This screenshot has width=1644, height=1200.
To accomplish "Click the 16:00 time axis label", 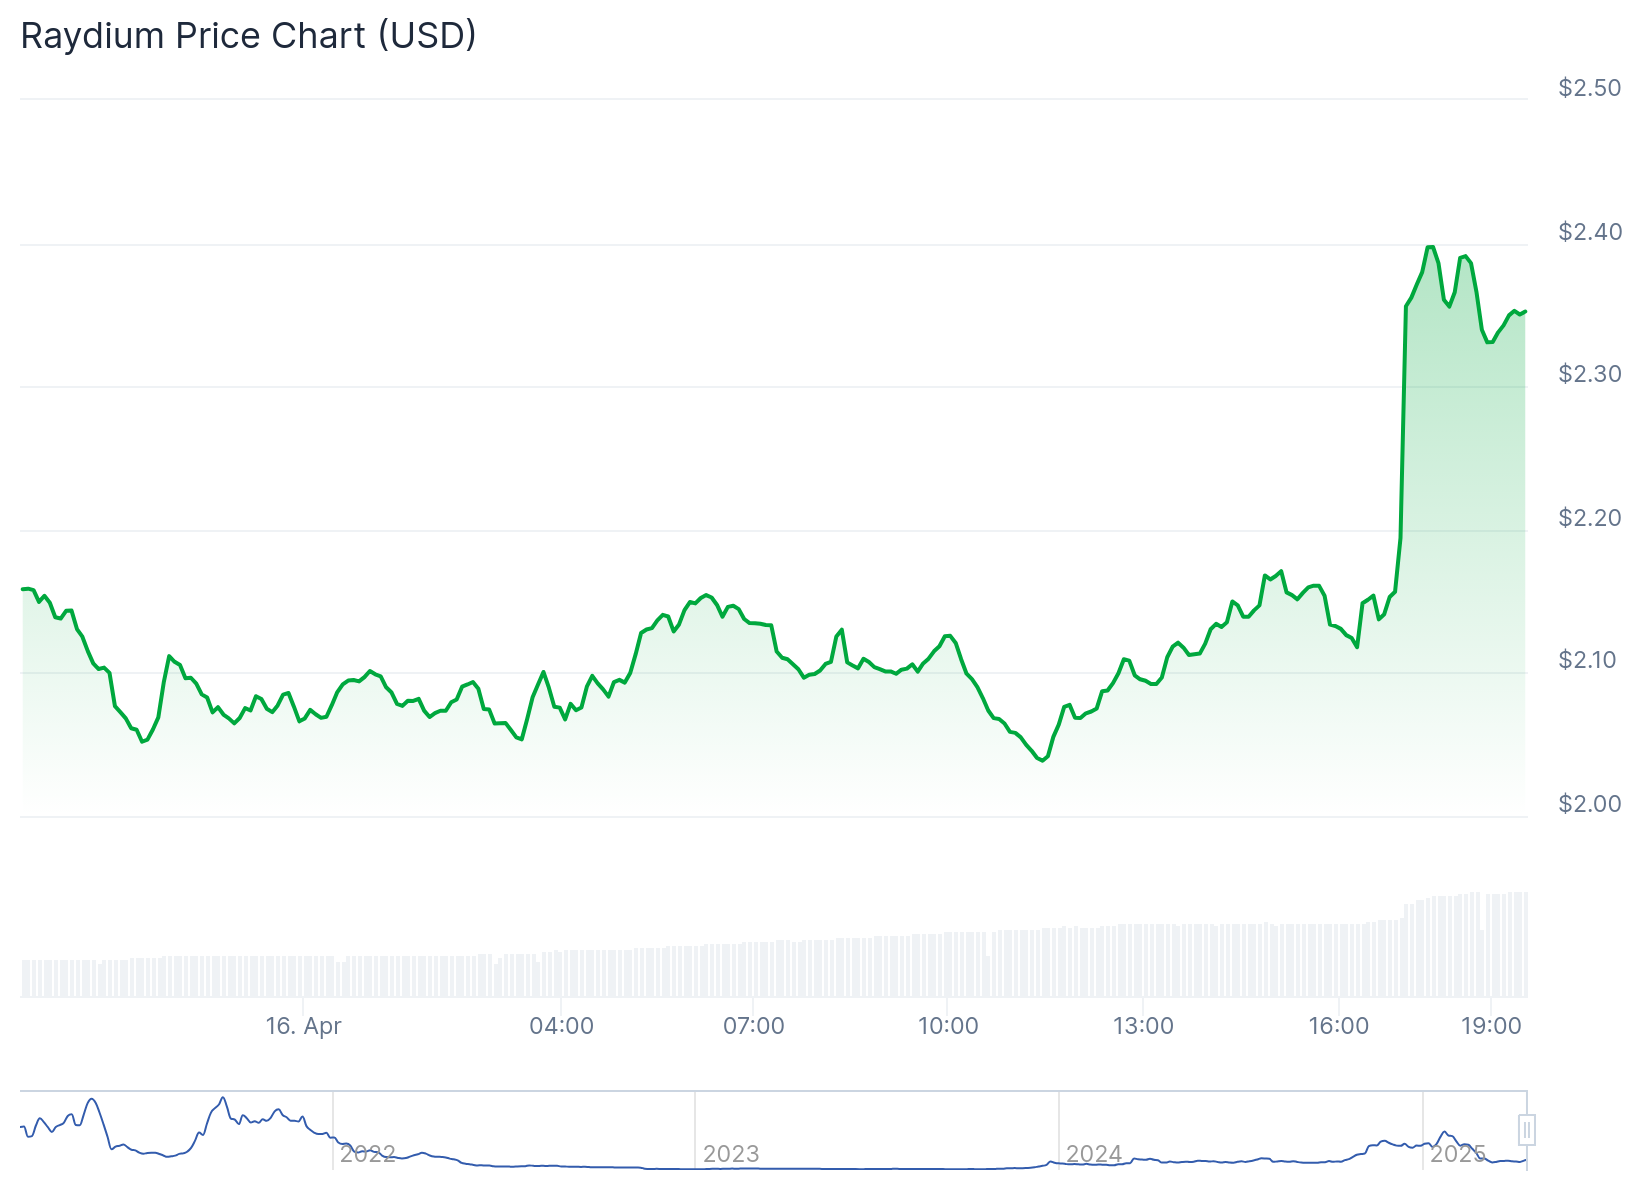I will coord(1339,1026).
